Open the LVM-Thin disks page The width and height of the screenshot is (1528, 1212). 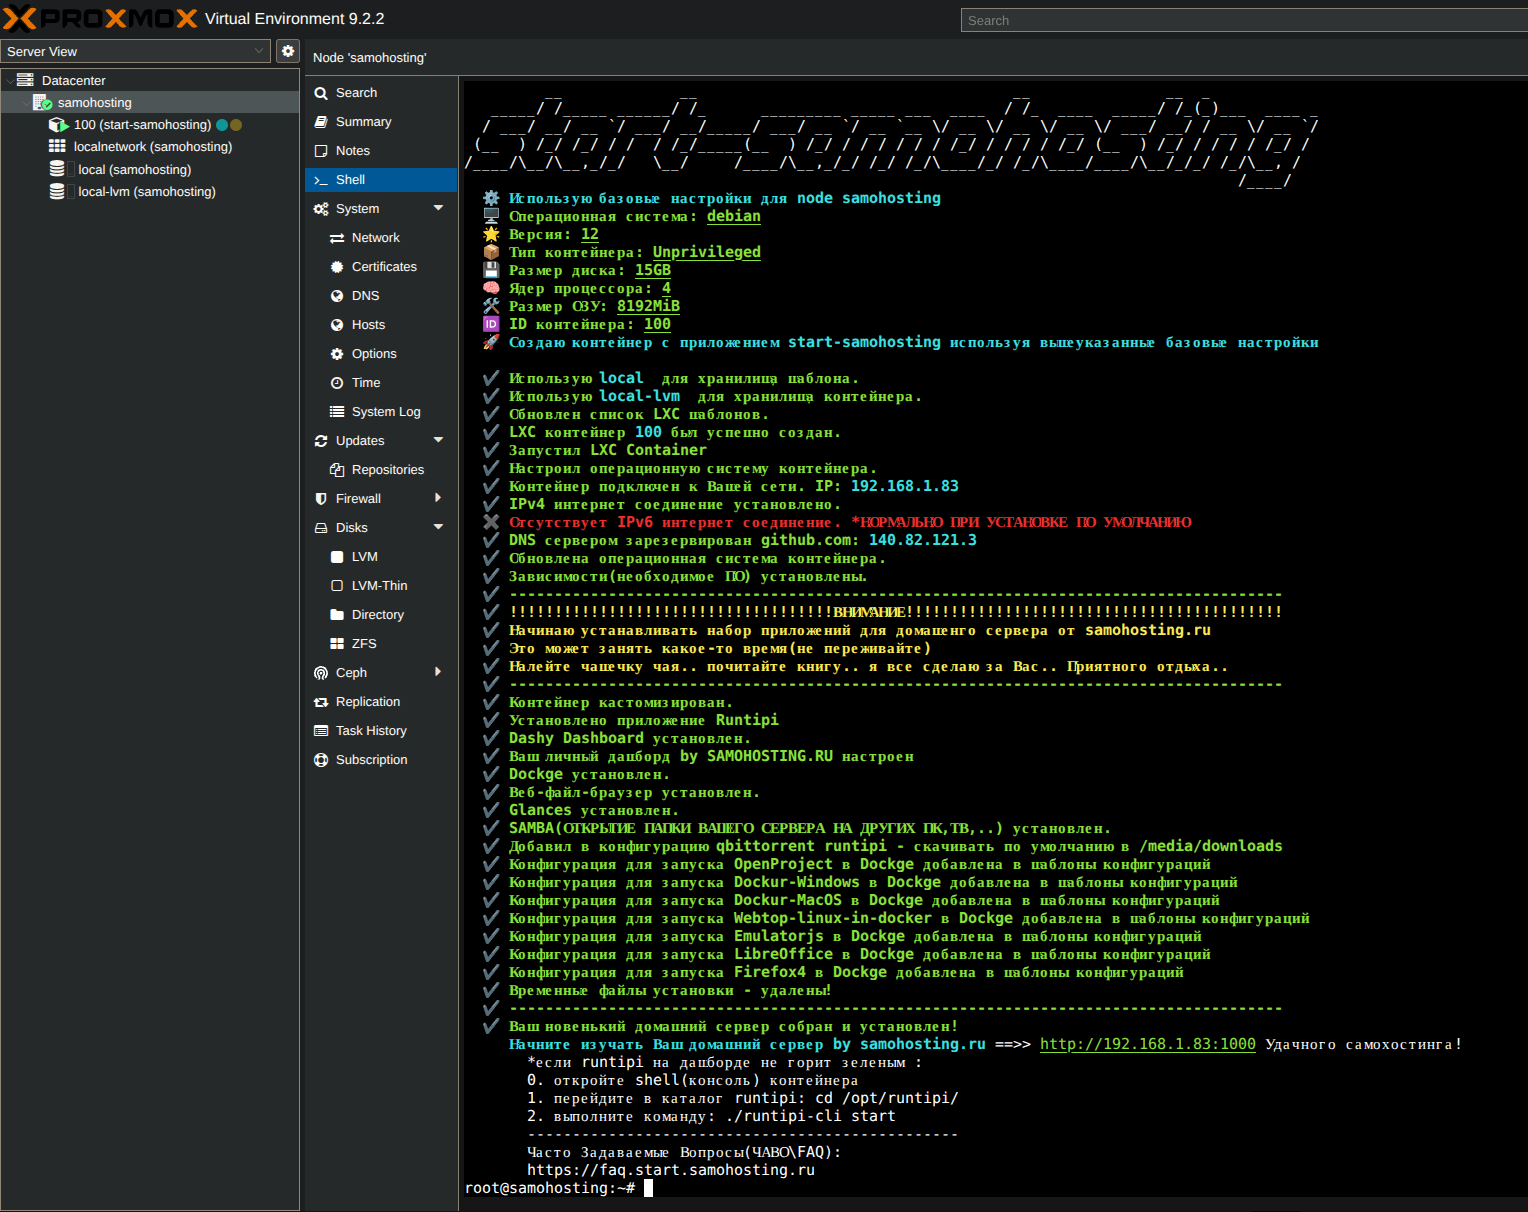pos(381,586)
